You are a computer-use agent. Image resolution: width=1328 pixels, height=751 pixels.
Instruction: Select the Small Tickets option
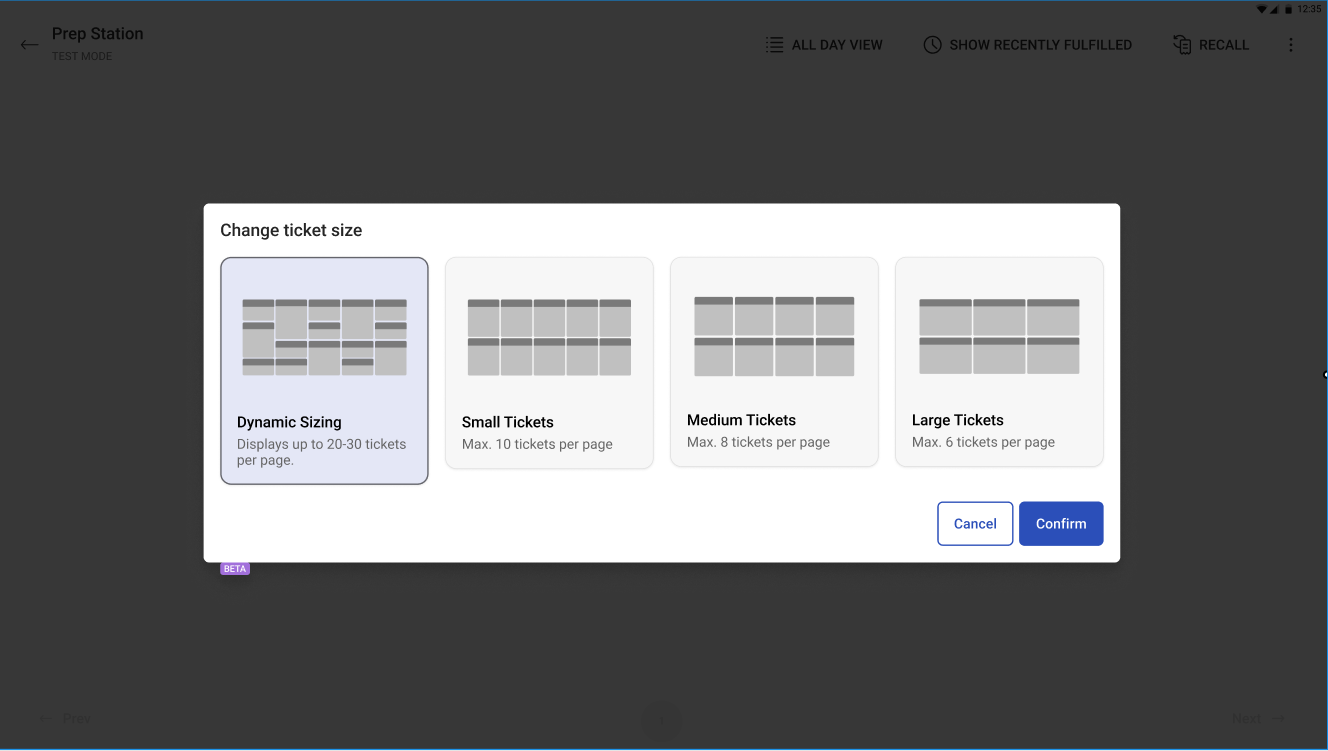[549, 362]
